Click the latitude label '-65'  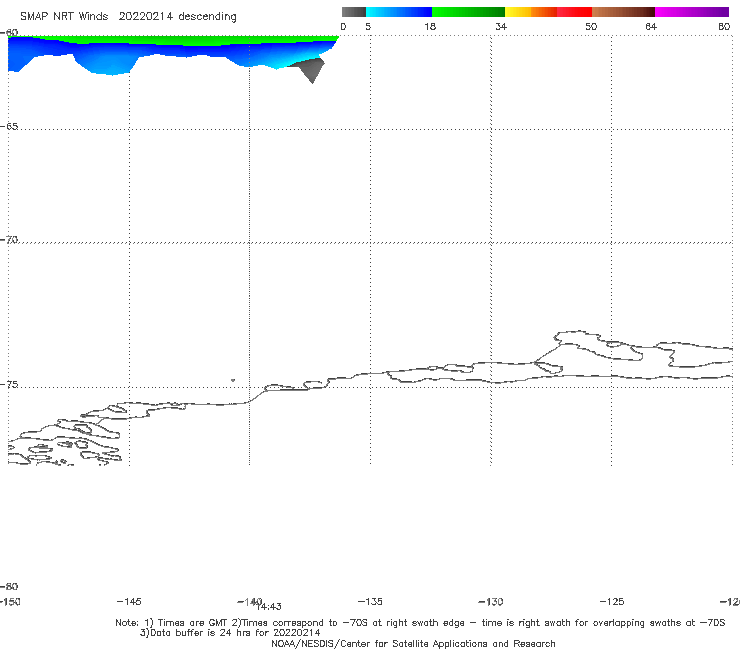[x=9, y=126]
